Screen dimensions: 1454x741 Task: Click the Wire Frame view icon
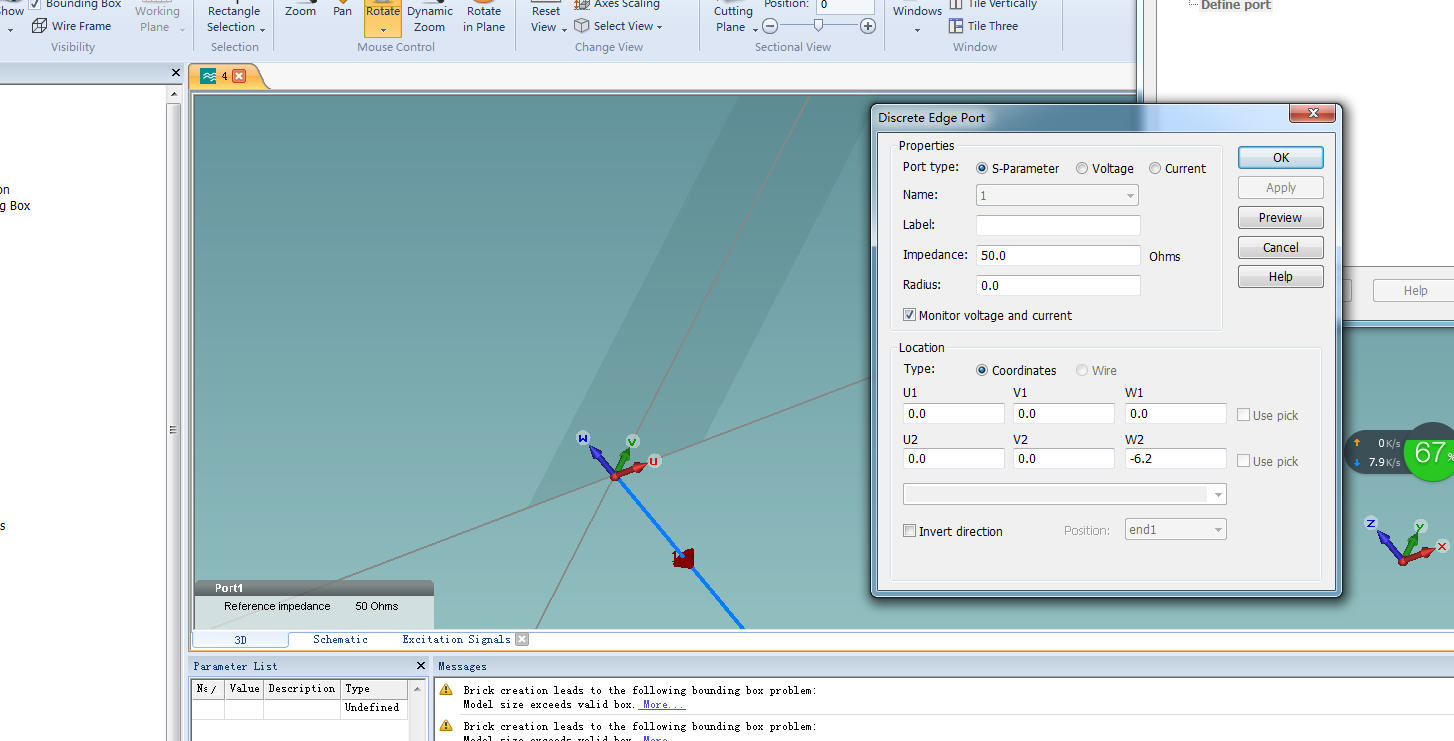tap(39, 26)
